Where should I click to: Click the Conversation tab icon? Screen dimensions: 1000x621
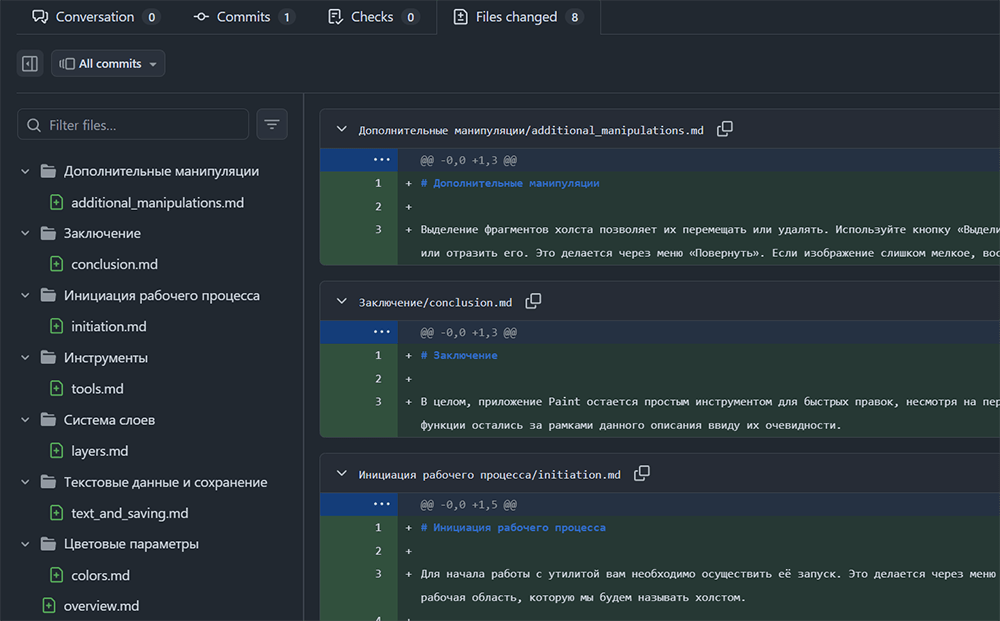40,17
